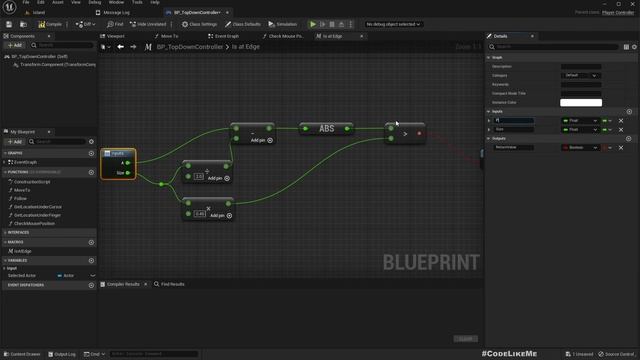The height and width of the screenshot is (360, 640).
Task: Click the Description input field
Action: 581,67
